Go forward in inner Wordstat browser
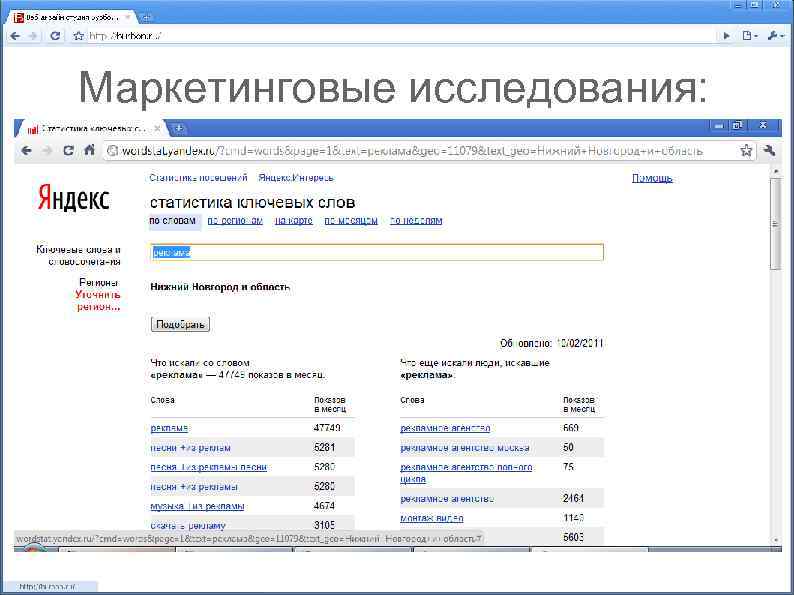 pyautogui.click(x=47, y=150)
